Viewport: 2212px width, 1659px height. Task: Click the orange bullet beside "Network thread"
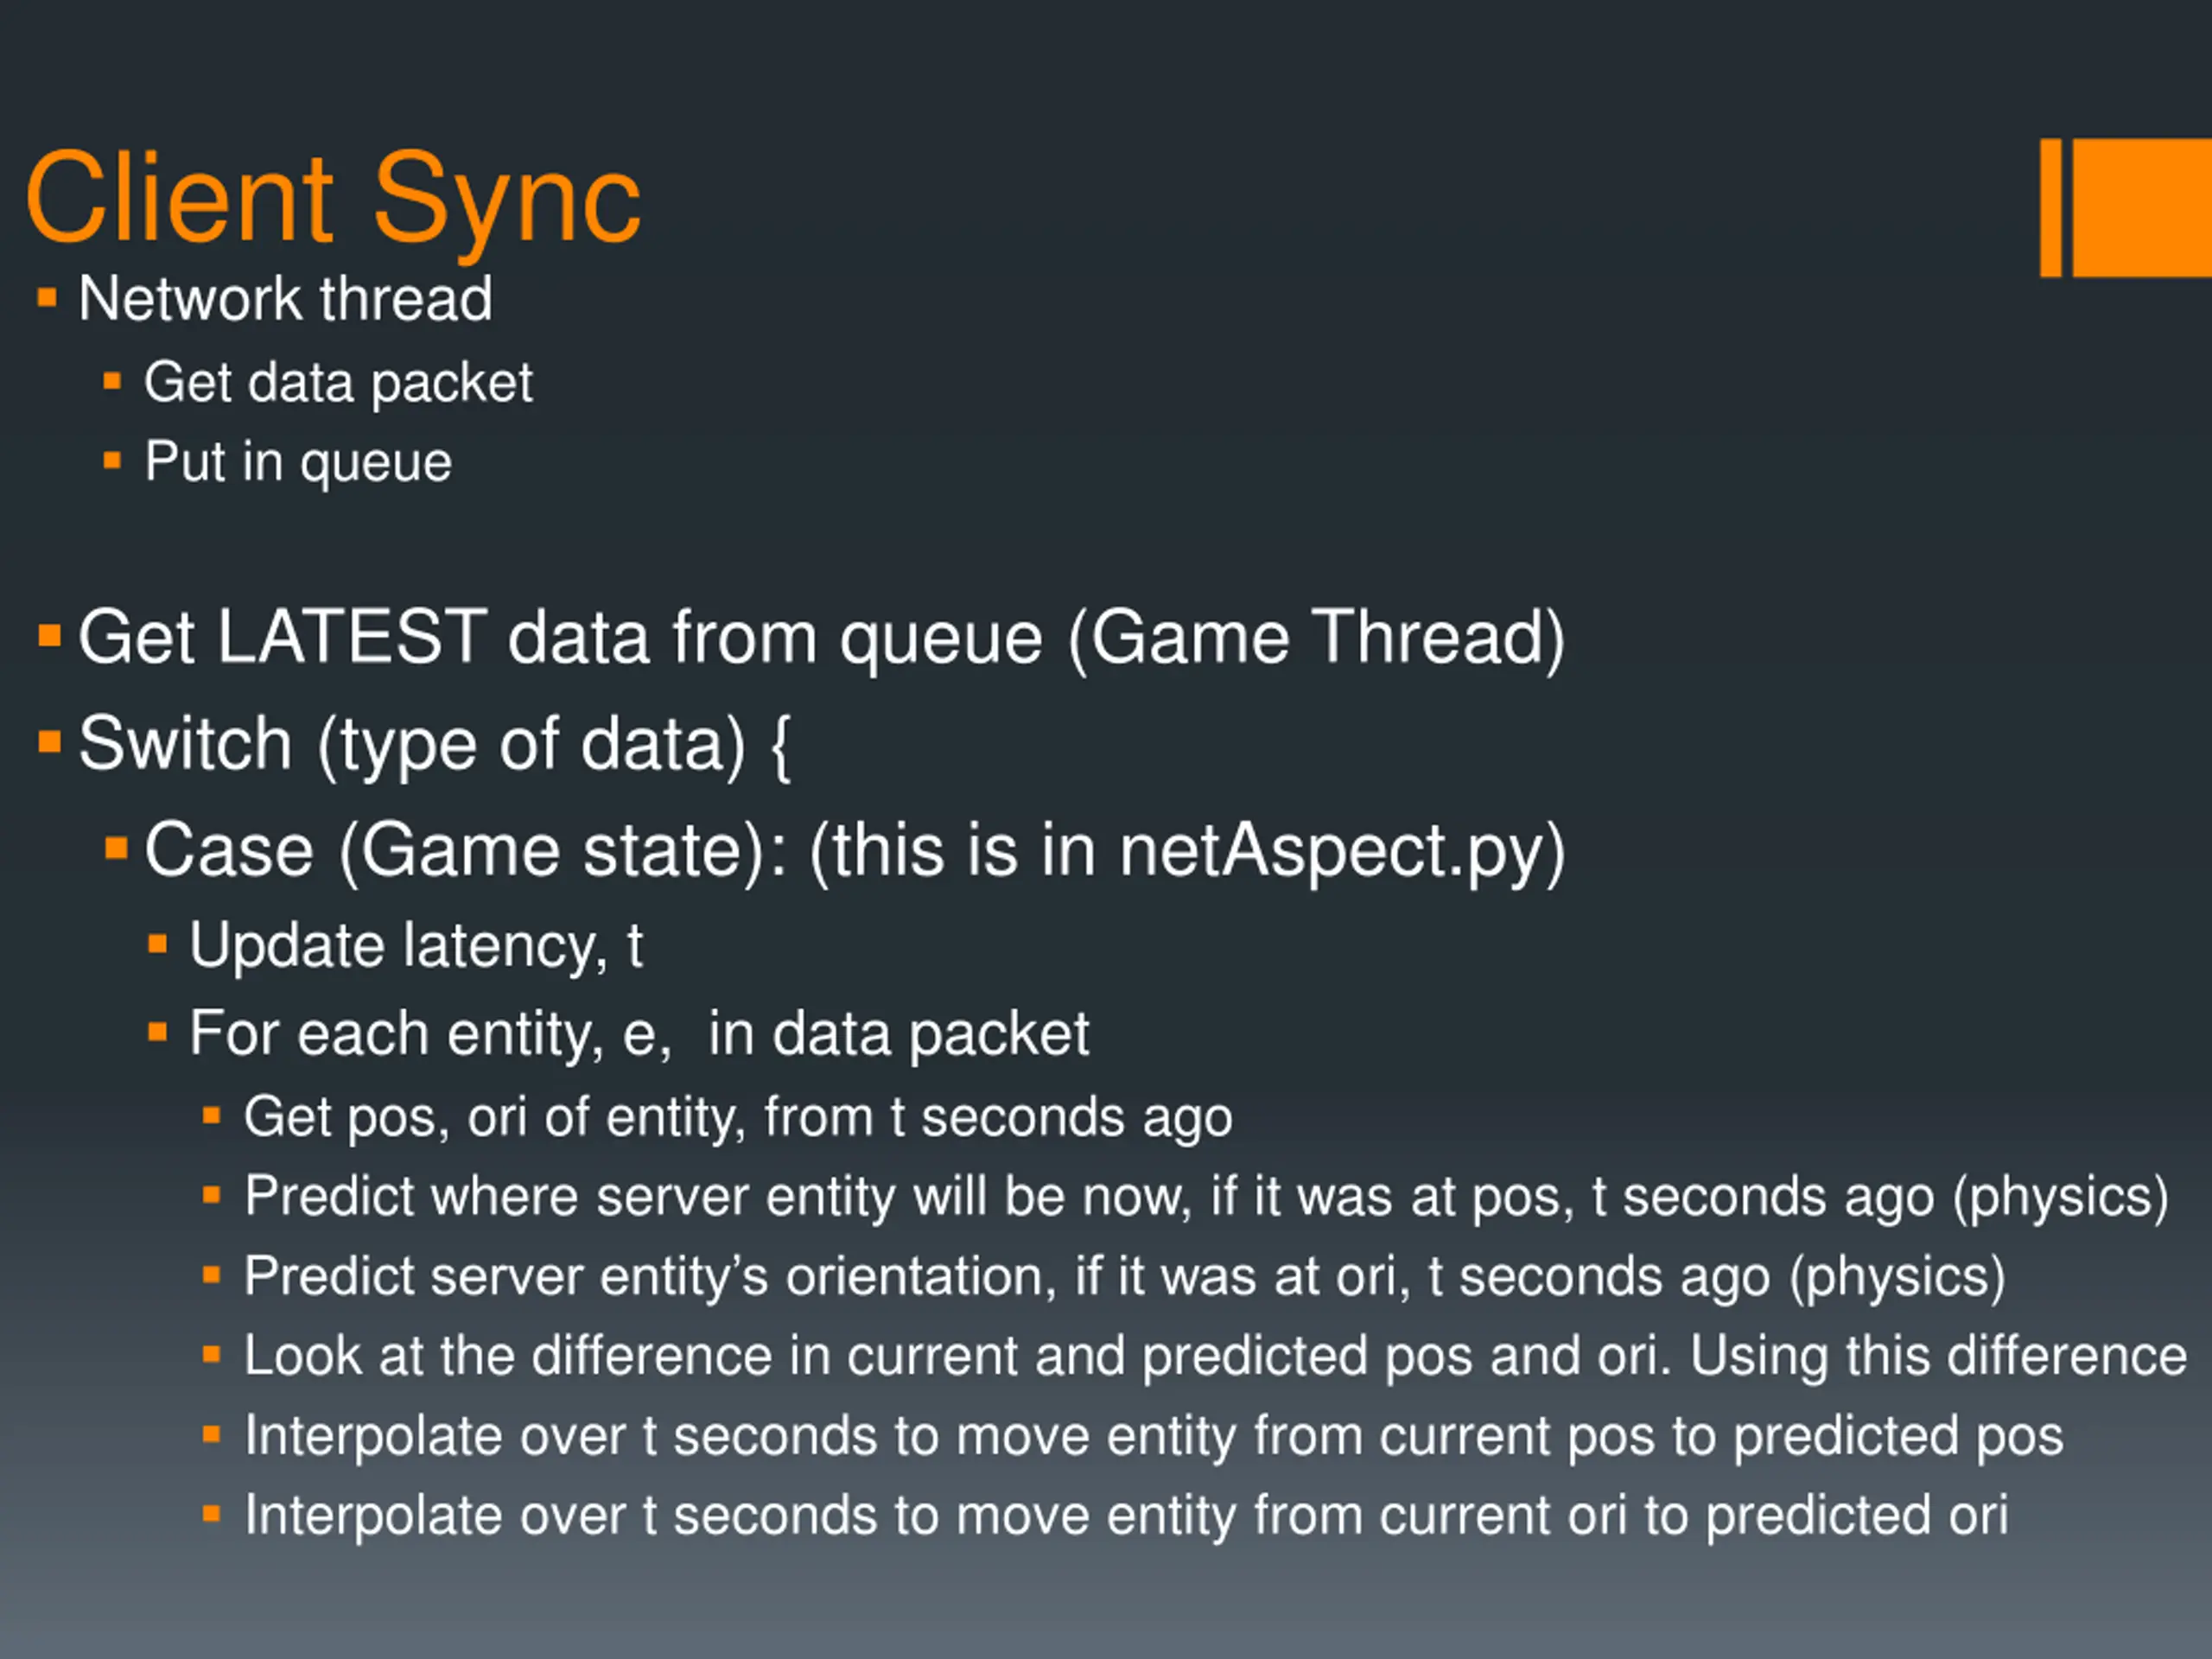tap(46, 298)
